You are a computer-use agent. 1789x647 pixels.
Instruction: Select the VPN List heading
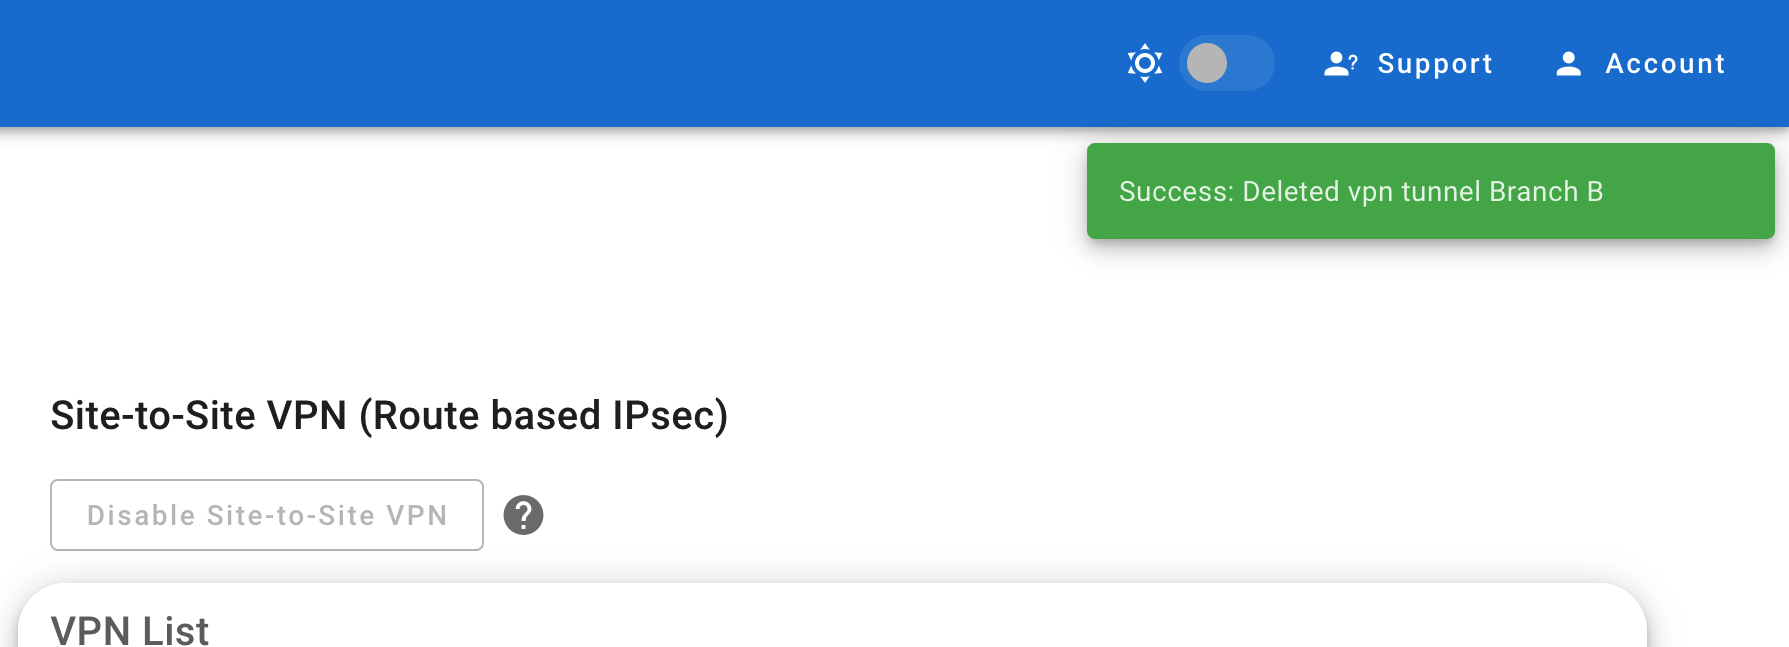click(x=130, y=630)
